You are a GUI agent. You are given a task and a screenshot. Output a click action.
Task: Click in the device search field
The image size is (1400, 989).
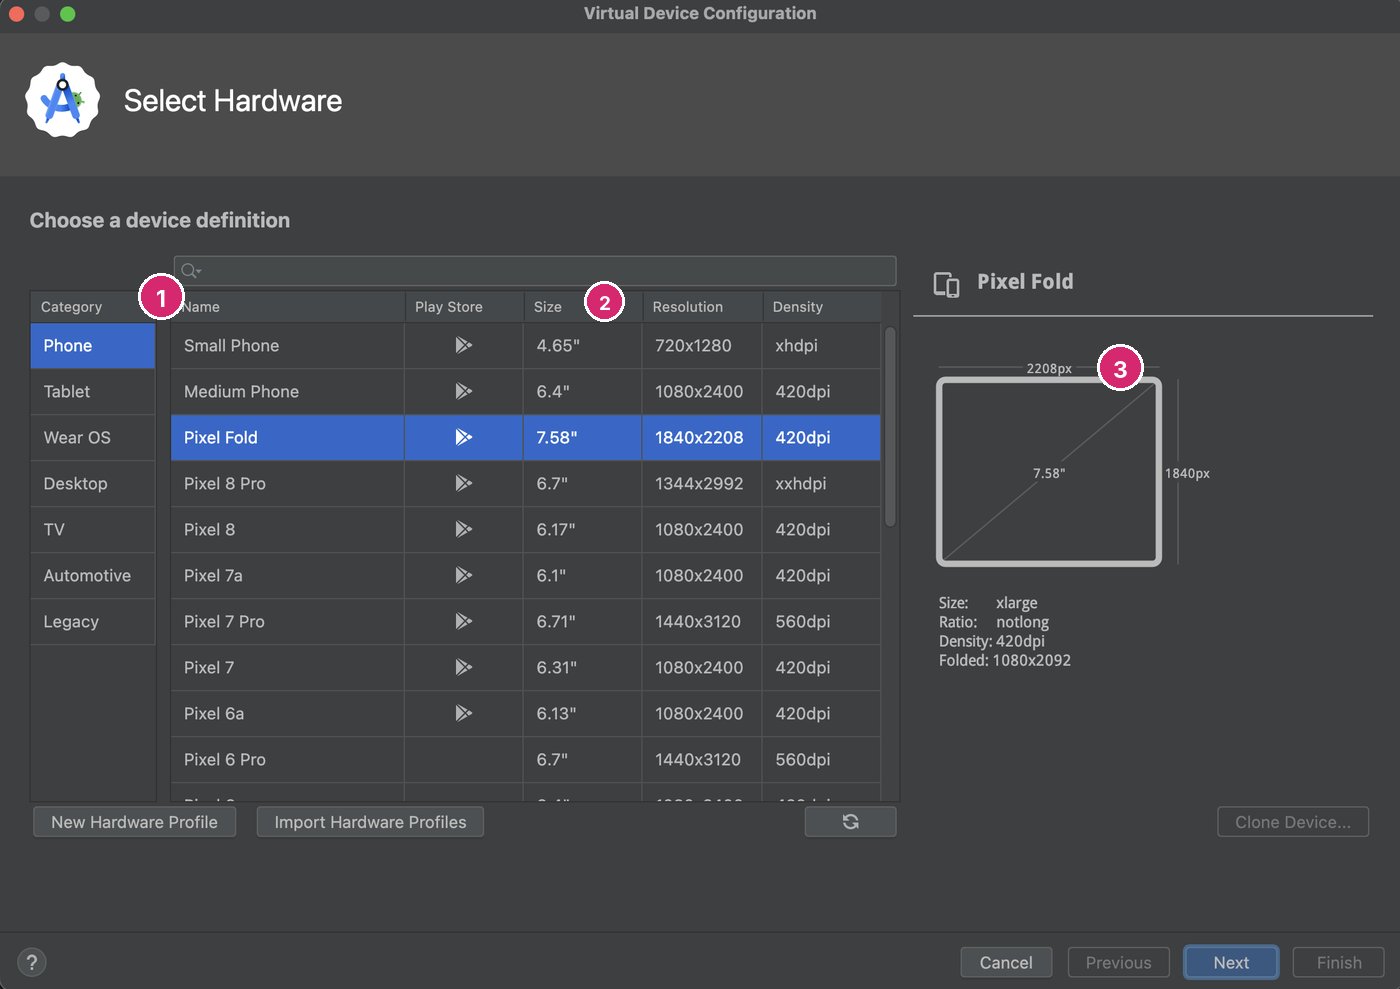pyautogui.click(x=535, y=271)
